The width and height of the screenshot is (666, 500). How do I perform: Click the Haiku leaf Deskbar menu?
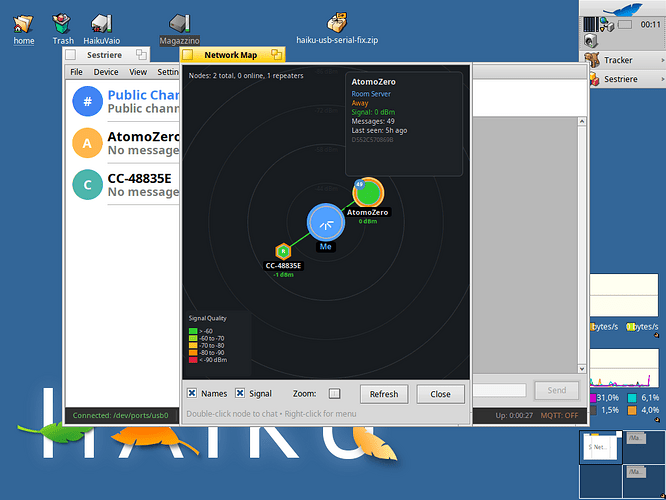point(623,8)
